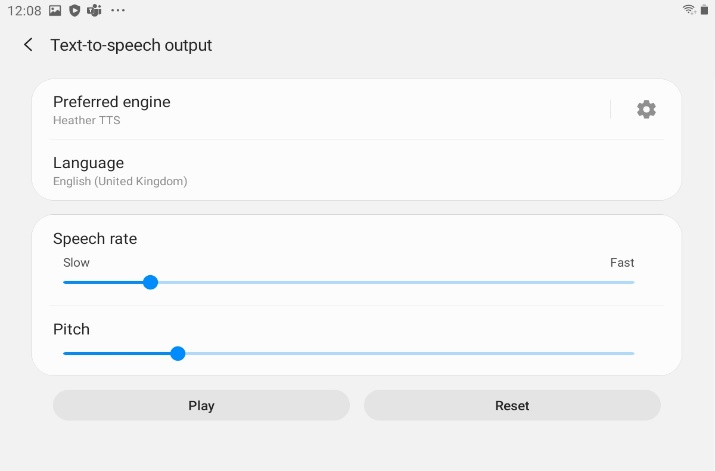
Task: Tap the Wi-Fi status icon
Action: 689,10
